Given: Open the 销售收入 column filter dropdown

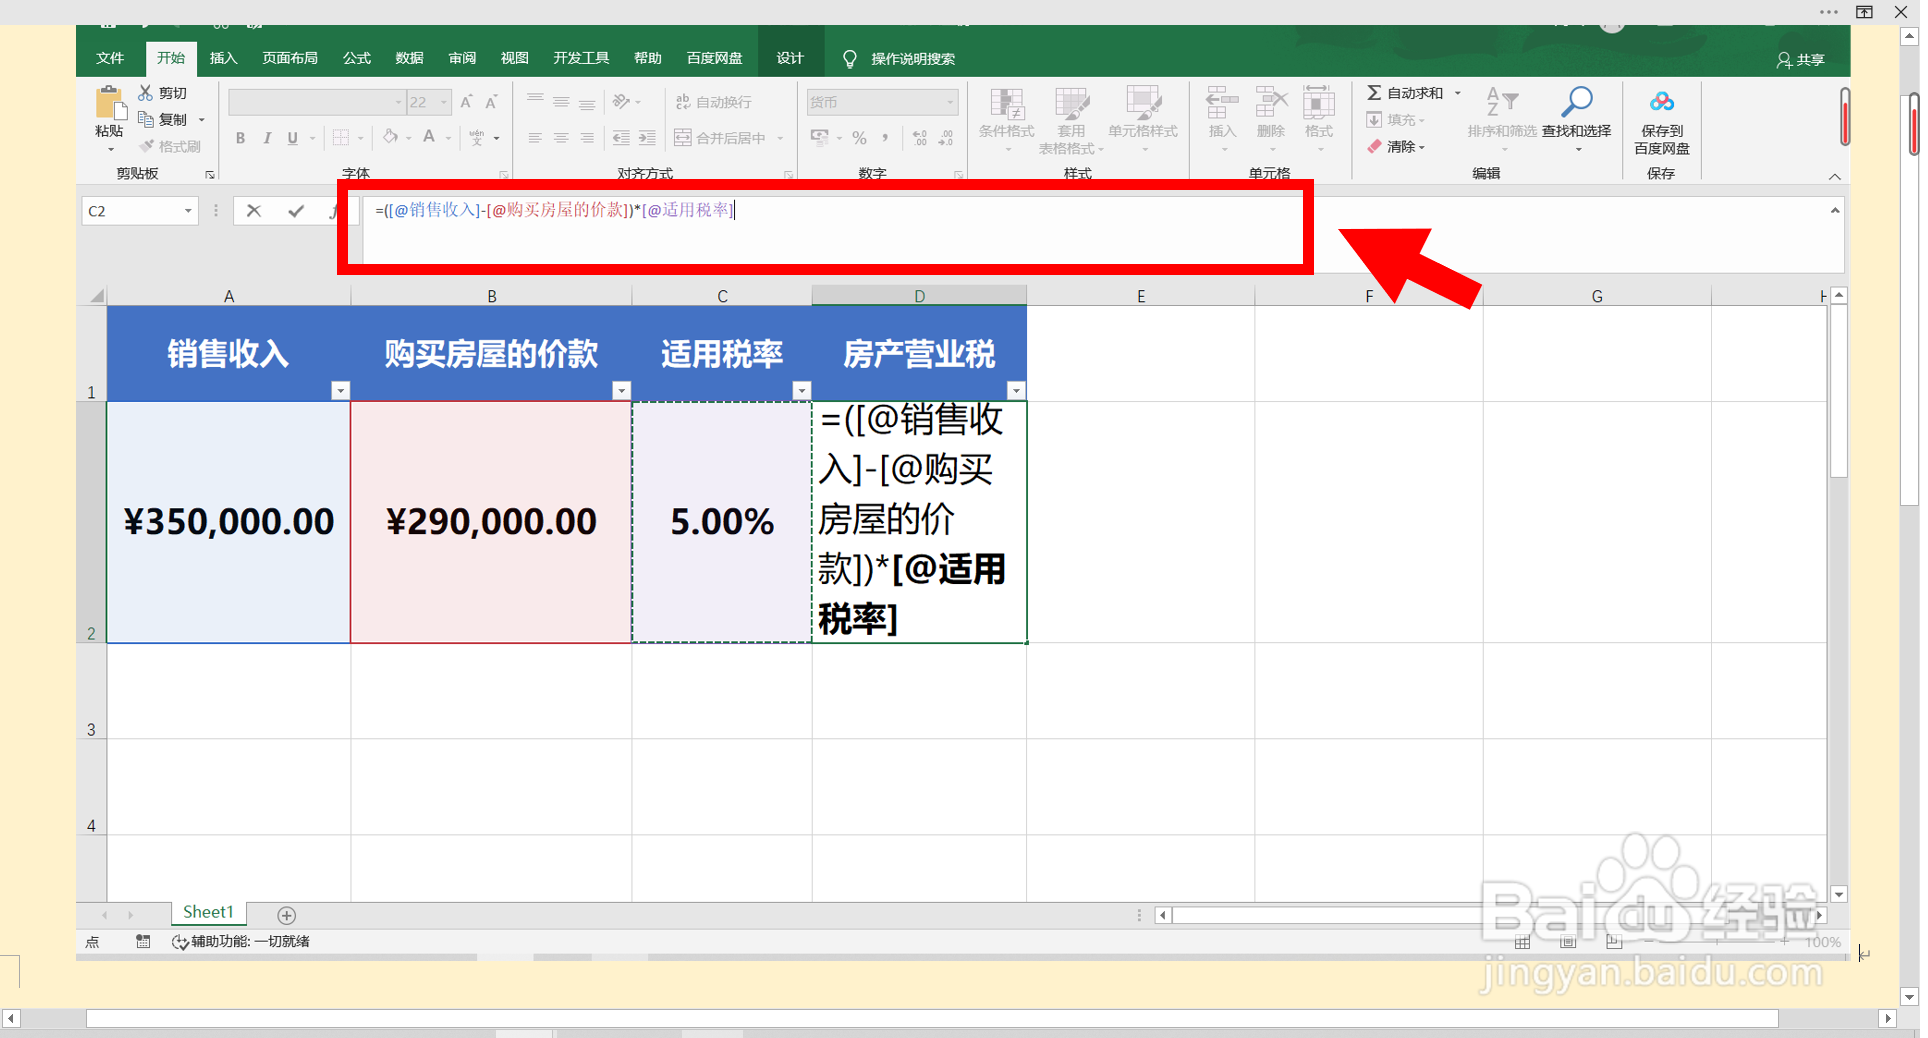Looking at the screenshot, I should point(341,390).
